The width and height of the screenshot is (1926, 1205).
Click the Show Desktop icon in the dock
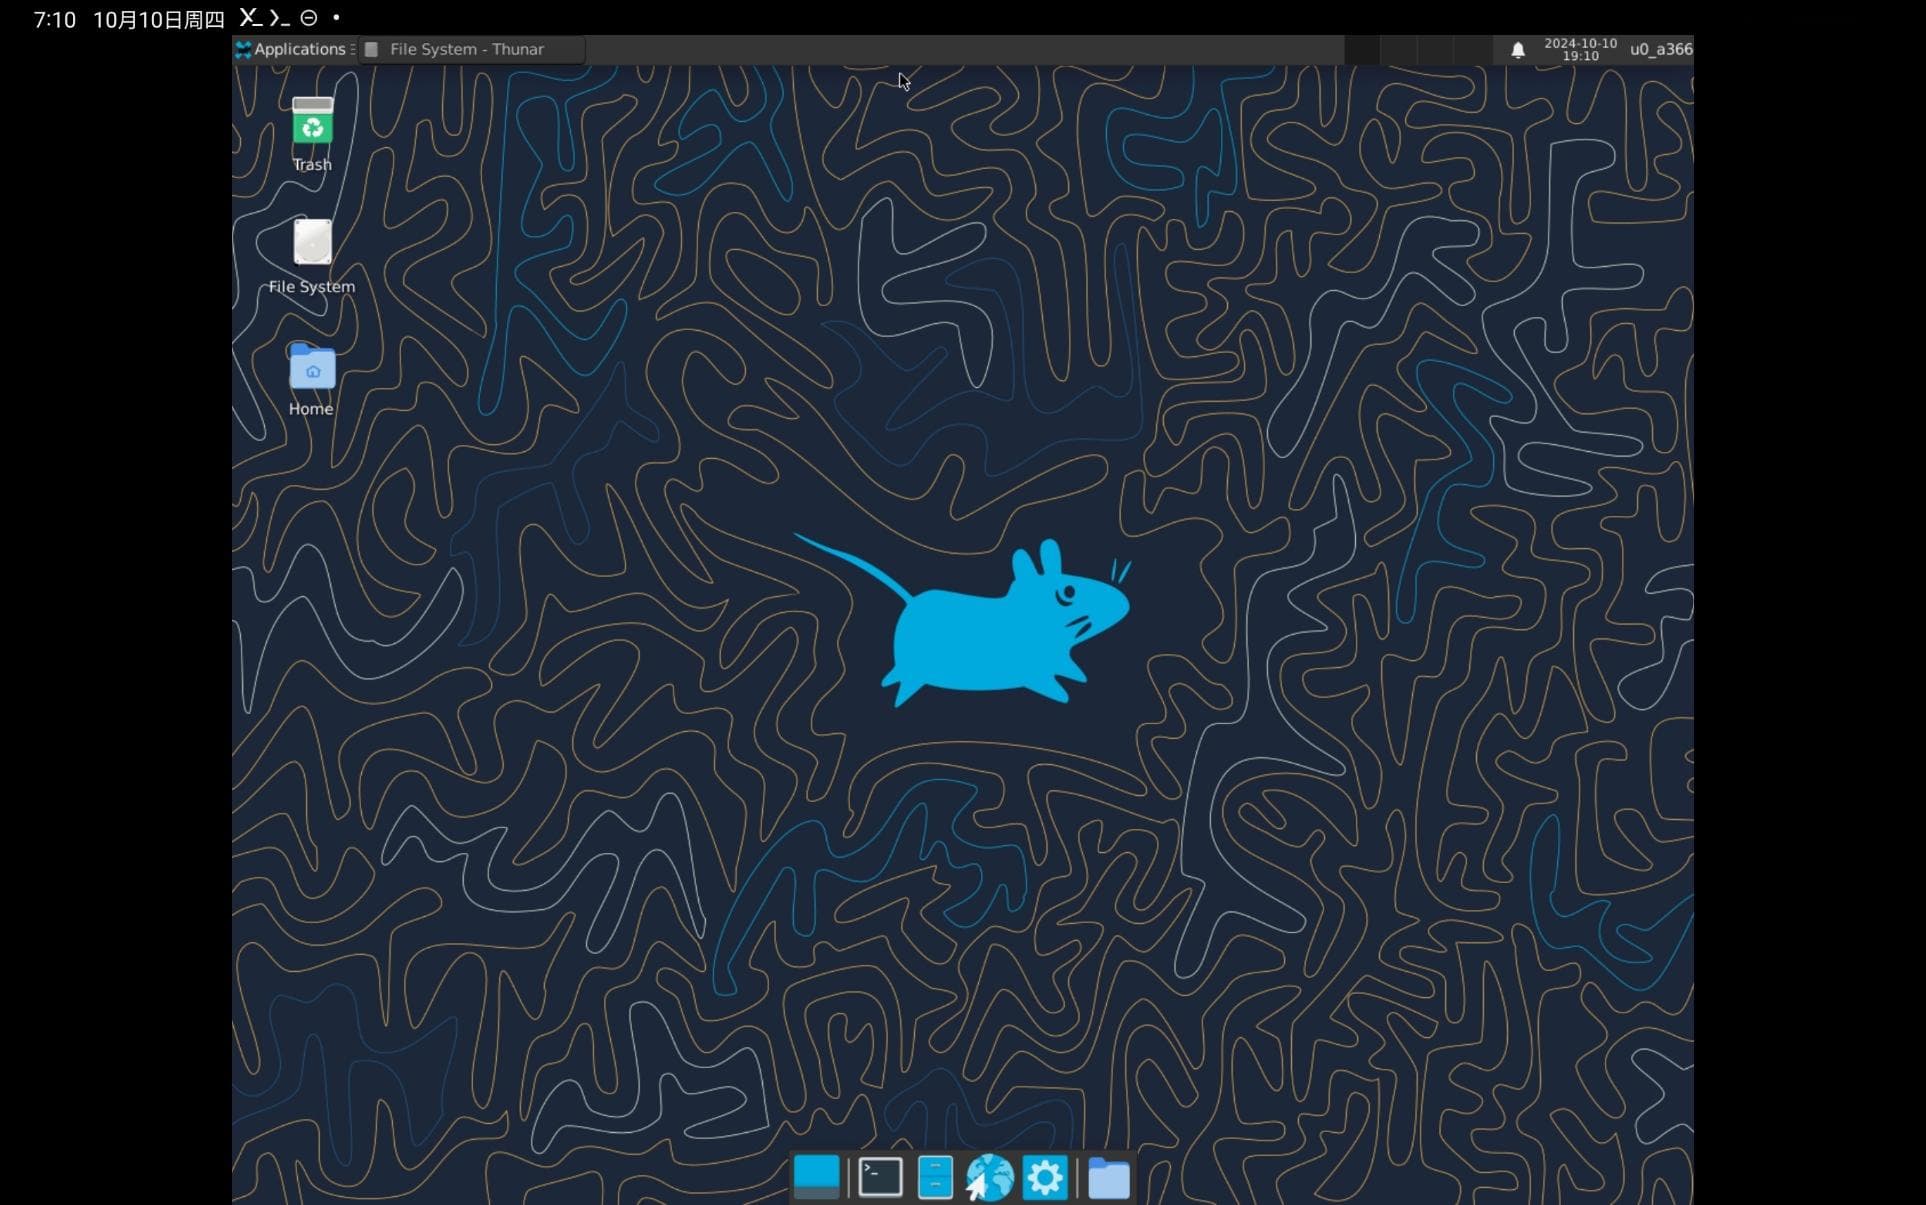point(816,1177)
